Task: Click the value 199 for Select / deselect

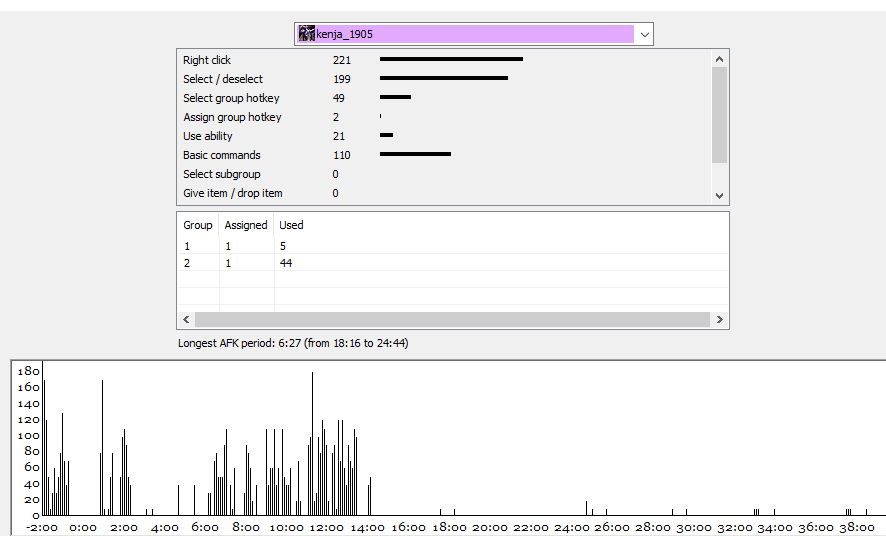Action: pos(341,79)
